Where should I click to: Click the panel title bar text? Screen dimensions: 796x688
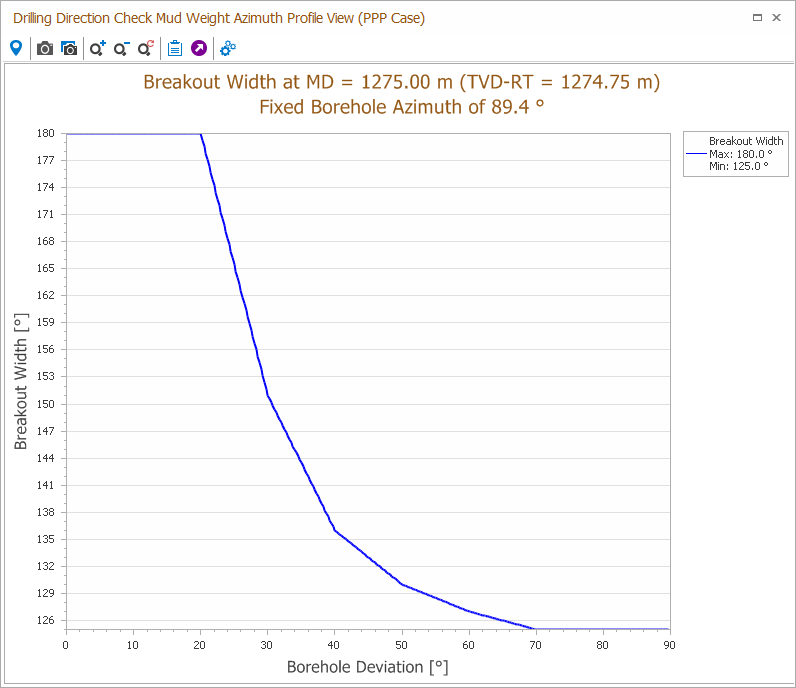coord(219,18)
